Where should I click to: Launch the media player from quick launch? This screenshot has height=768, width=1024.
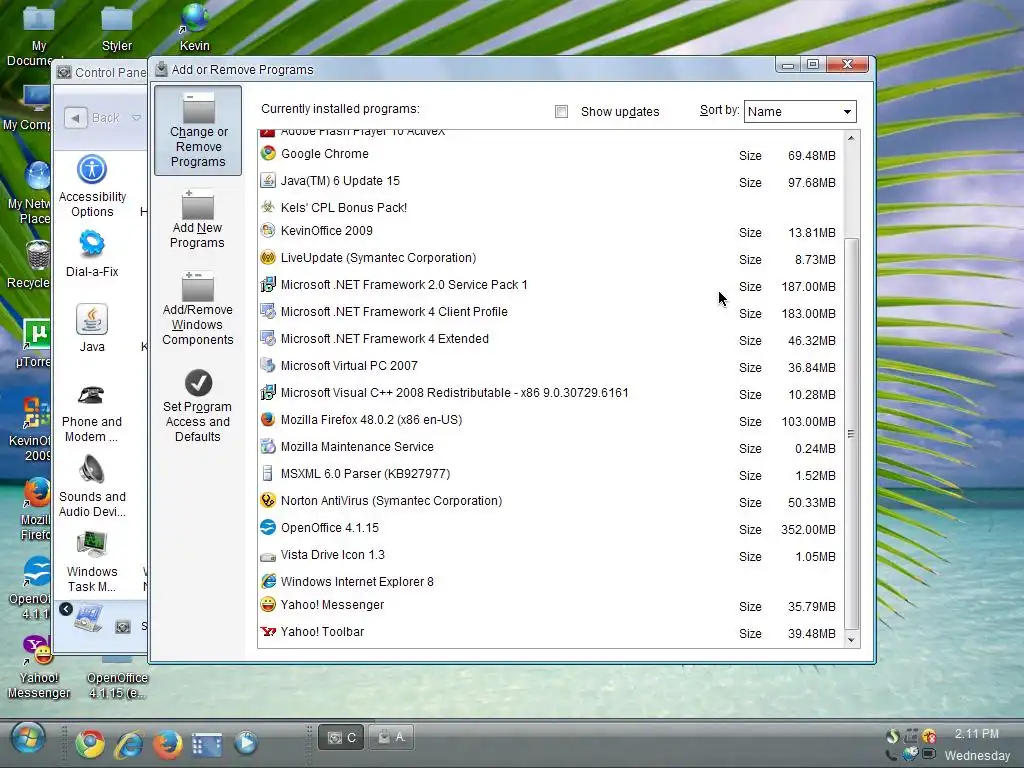(x=246, y=743)
